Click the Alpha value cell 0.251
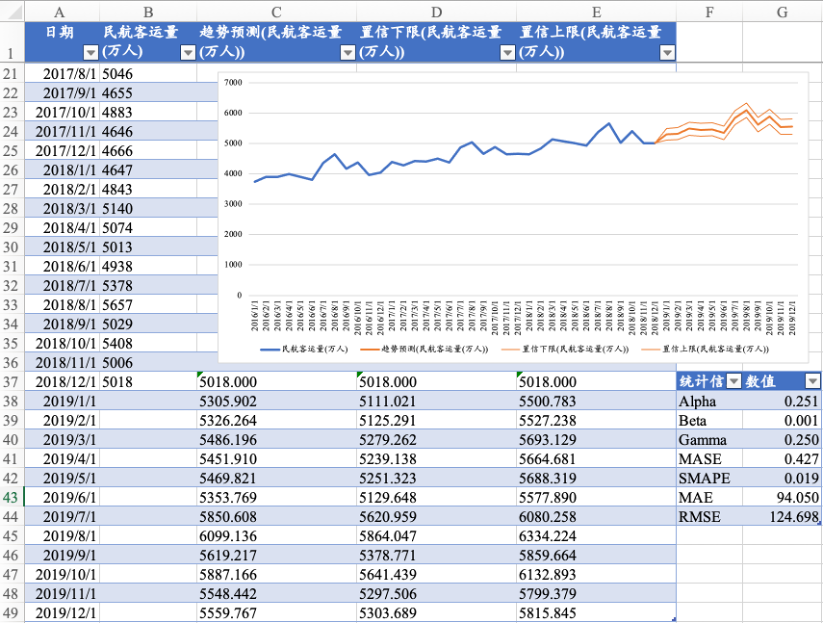 782,401
